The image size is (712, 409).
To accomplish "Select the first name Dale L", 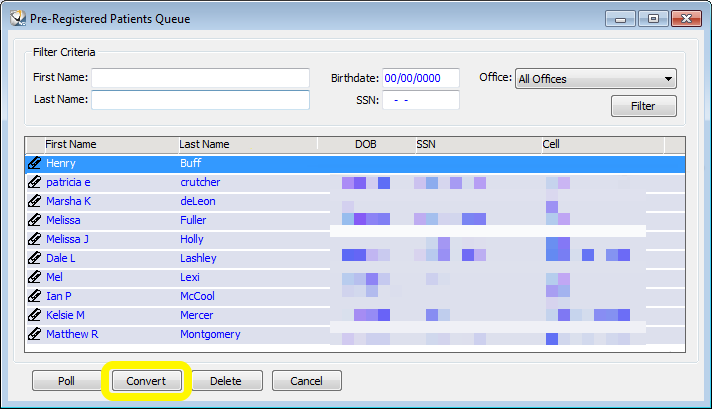I will point(61,258).
